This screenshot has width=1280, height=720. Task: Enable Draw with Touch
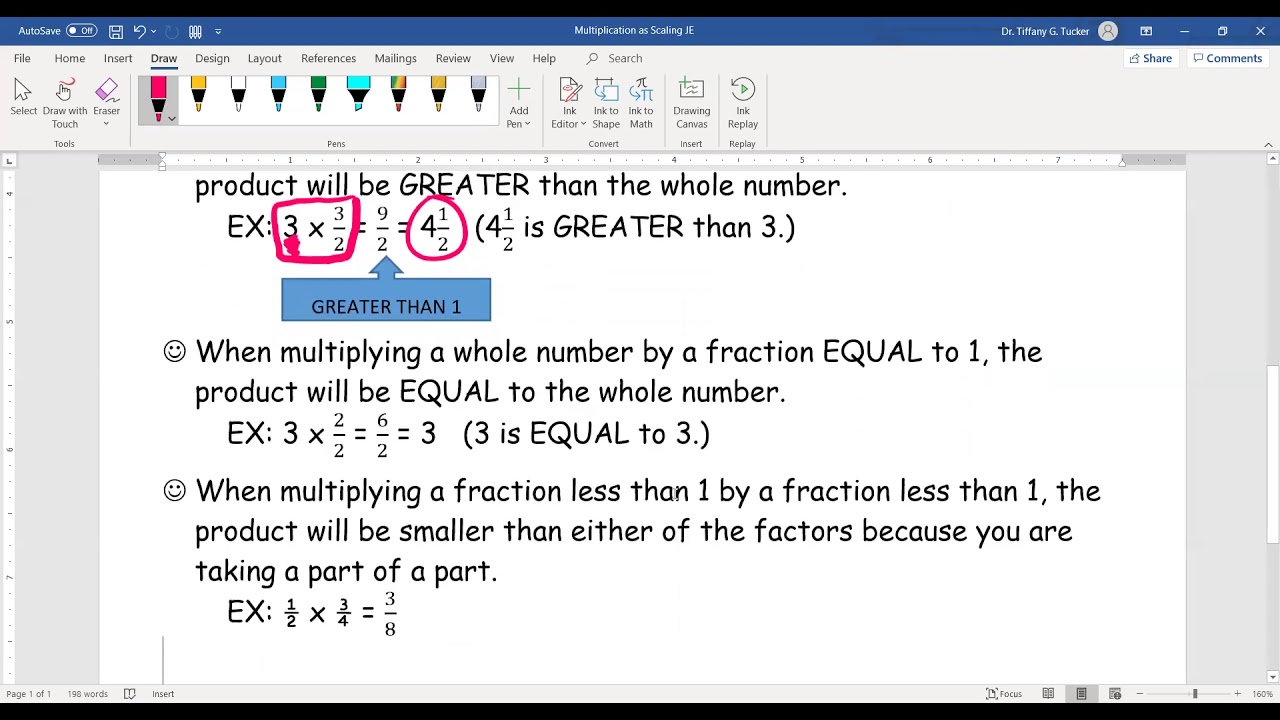[65, 104]
